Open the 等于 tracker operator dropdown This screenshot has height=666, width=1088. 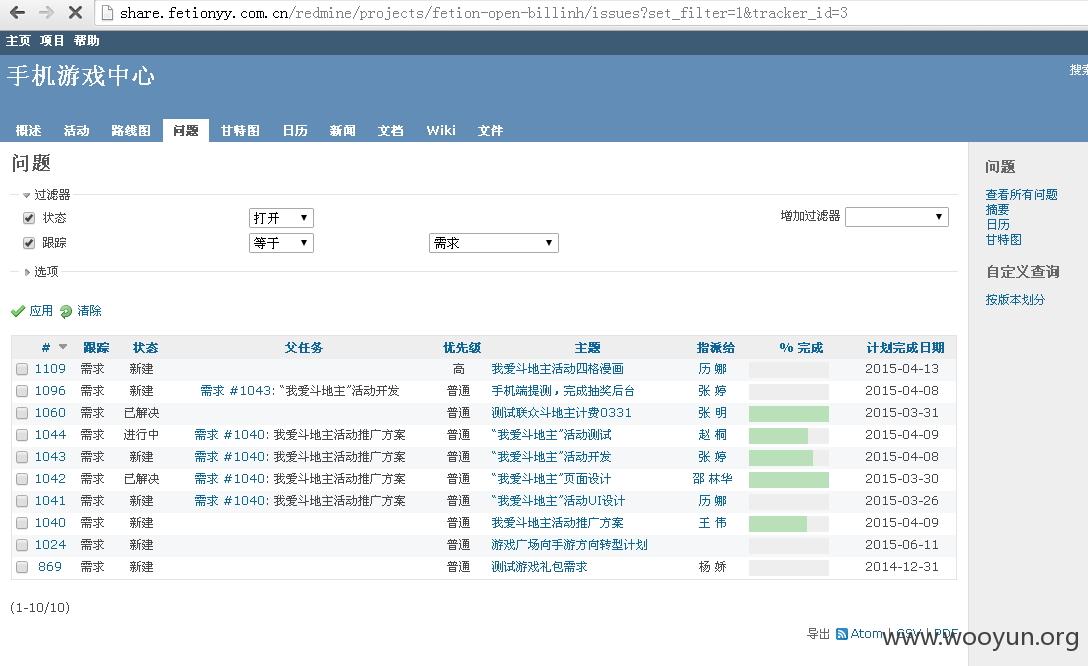281,243
